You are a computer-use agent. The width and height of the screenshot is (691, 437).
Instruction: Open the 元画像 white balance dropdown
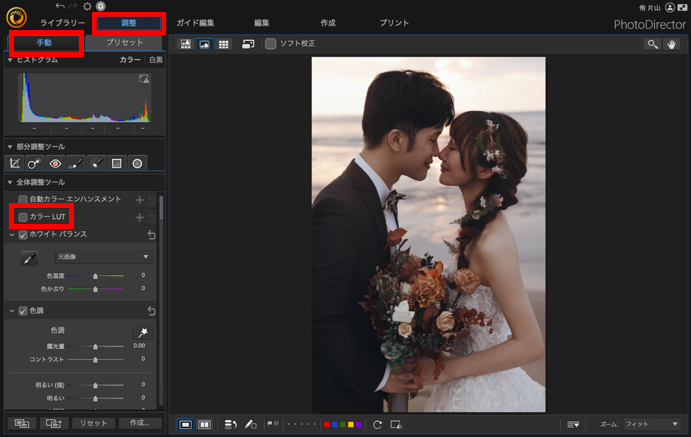pyautogui.click(x=104, y=257)
